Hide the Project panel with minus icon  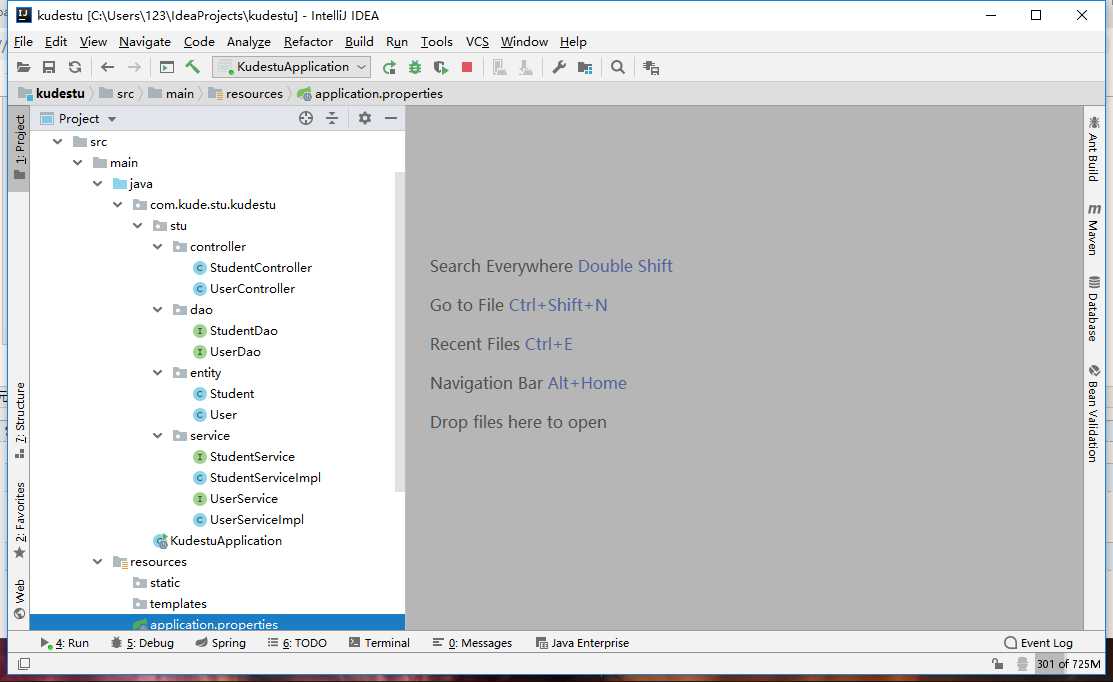(391, 119)
